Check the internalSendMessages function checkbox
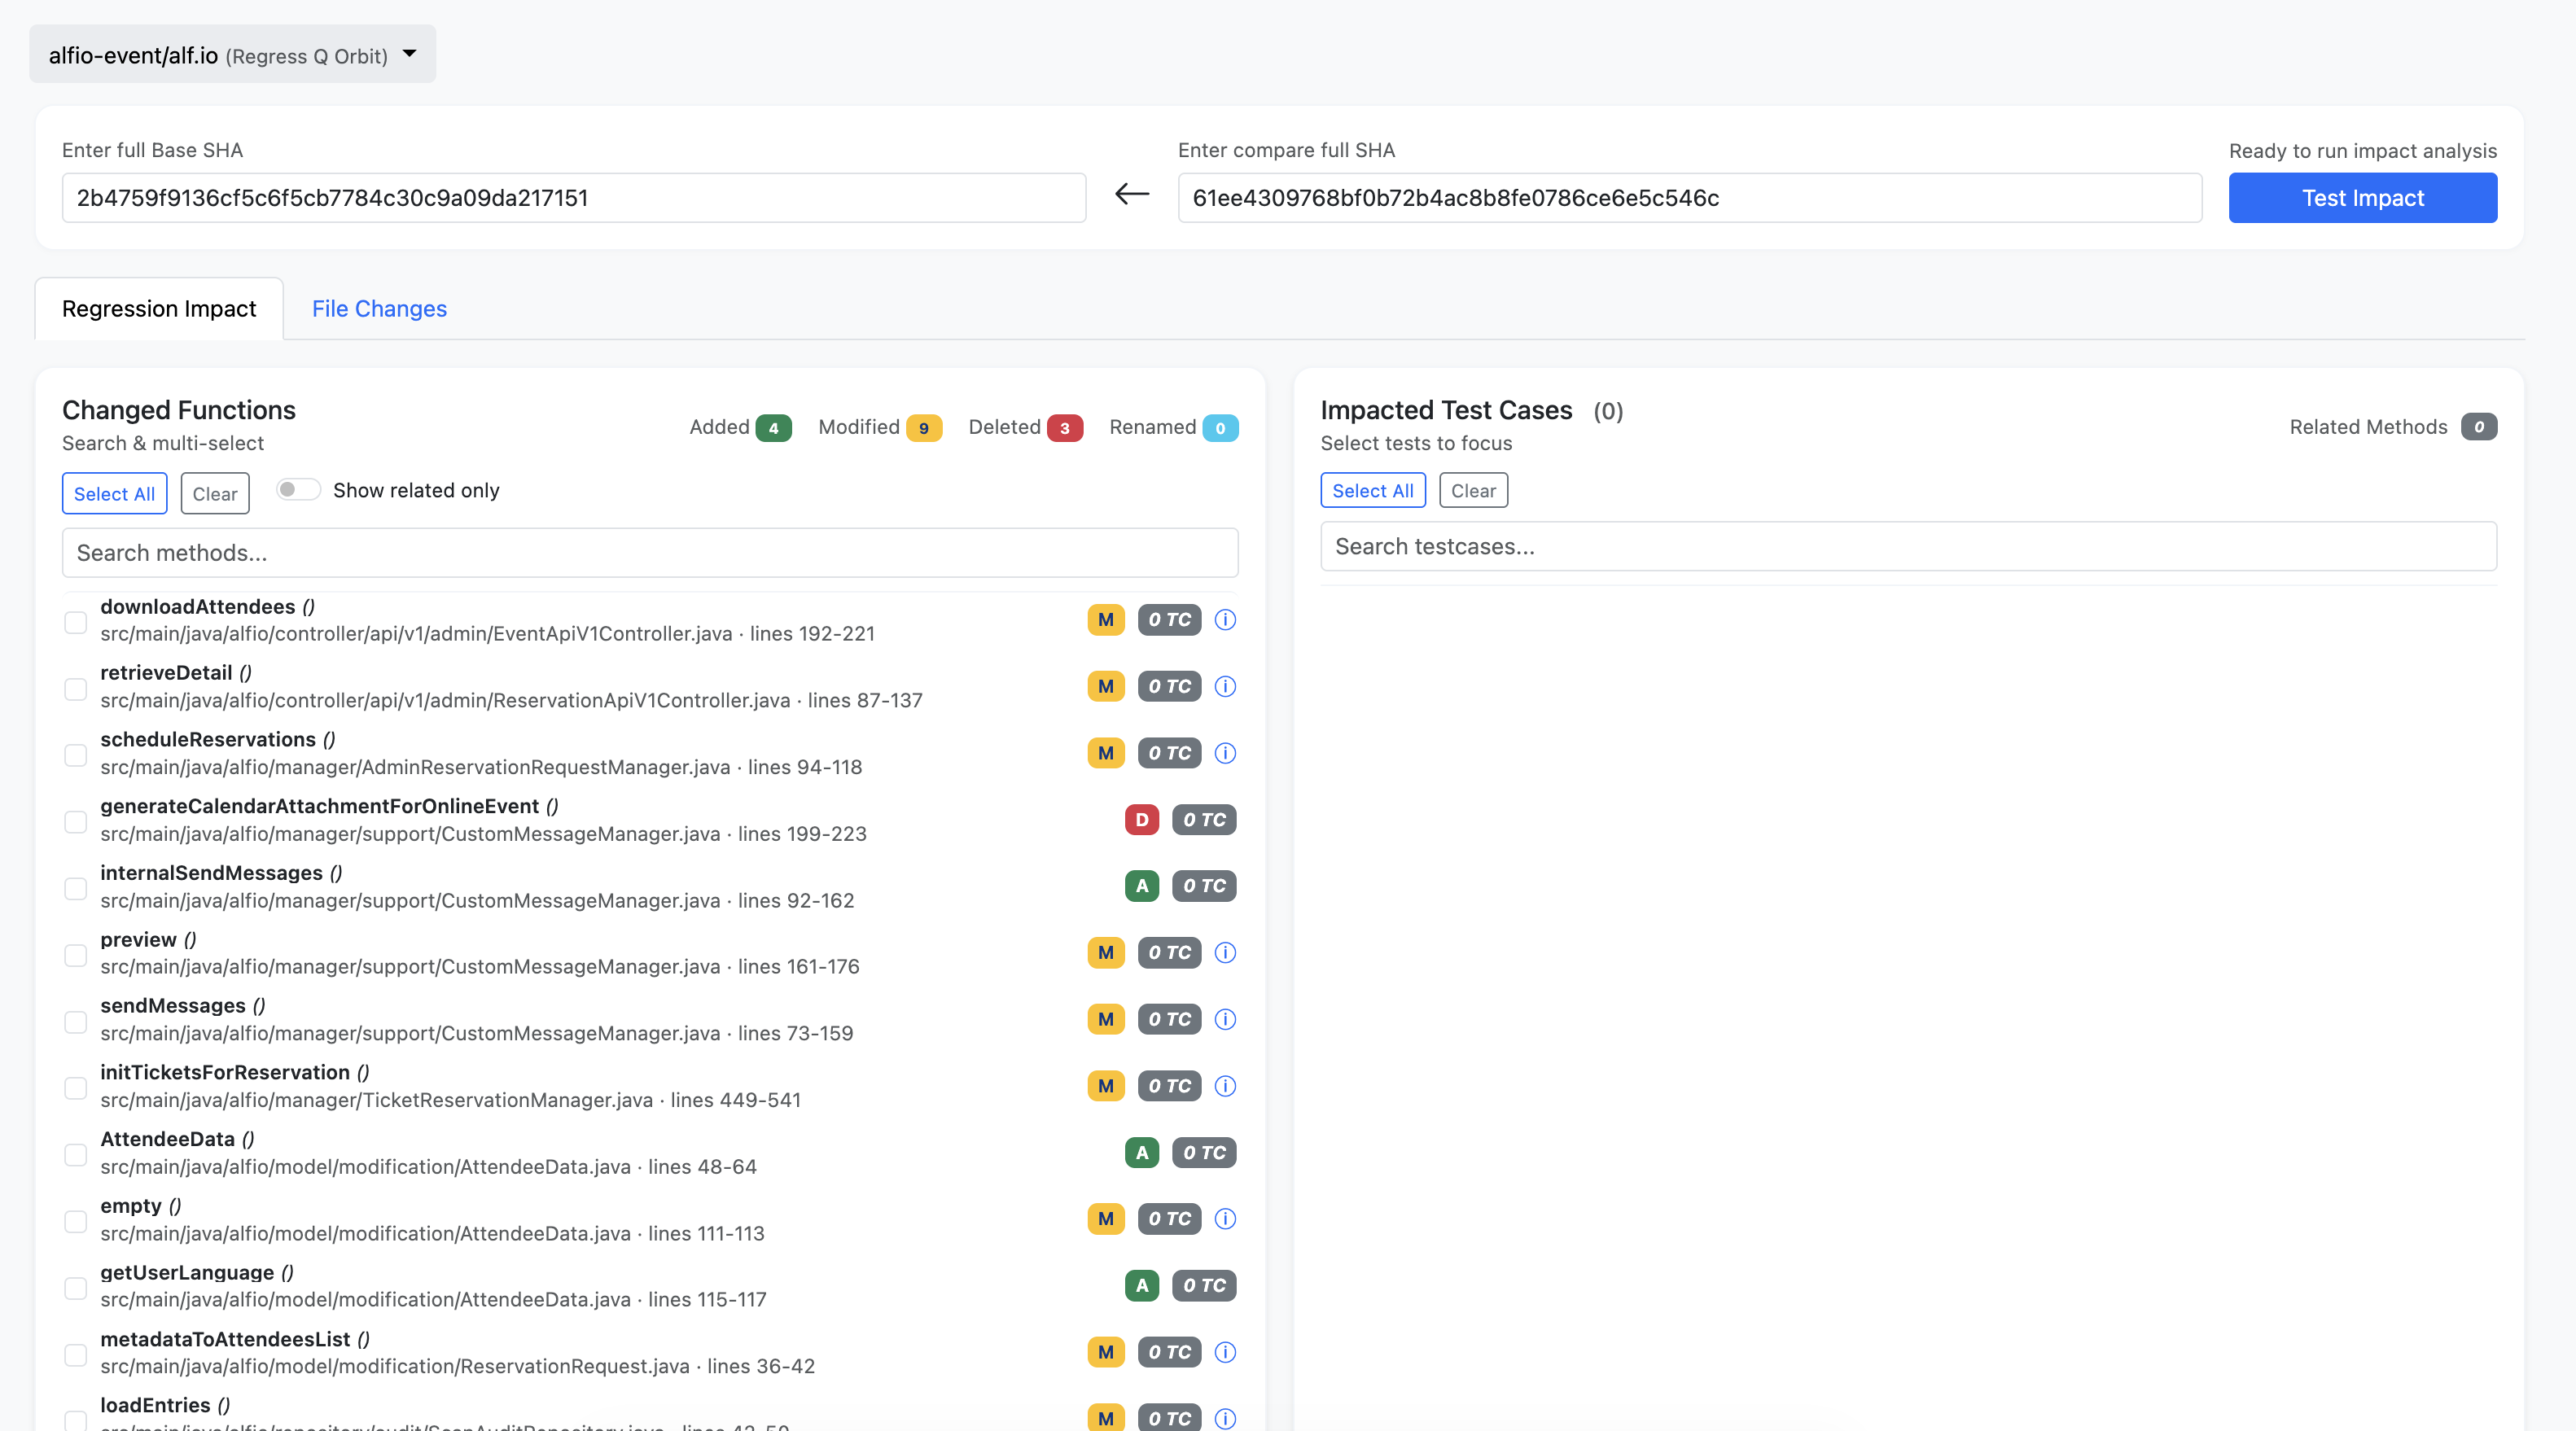This screenshot has height=1431, width=2576. pyautogui.click(x=75, y=889)
